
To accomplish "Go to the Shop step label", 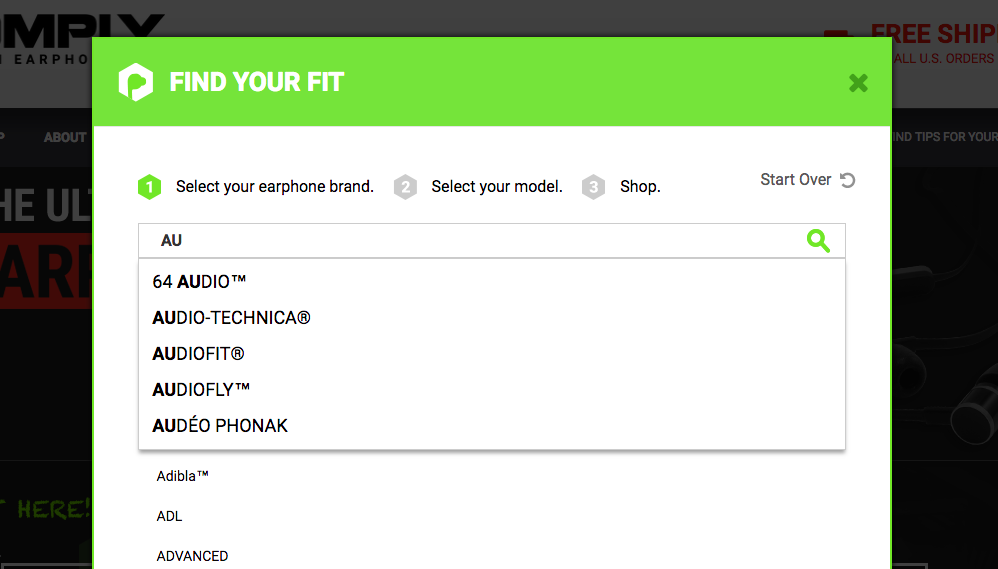I will pyautogui.click(x=640, y=186).
